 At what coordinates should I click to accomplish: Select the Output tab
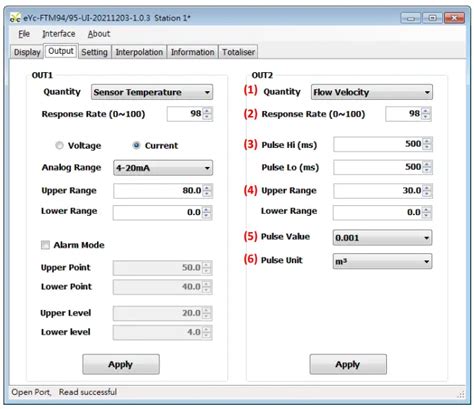pyautogui.click(x=61, y=51)
